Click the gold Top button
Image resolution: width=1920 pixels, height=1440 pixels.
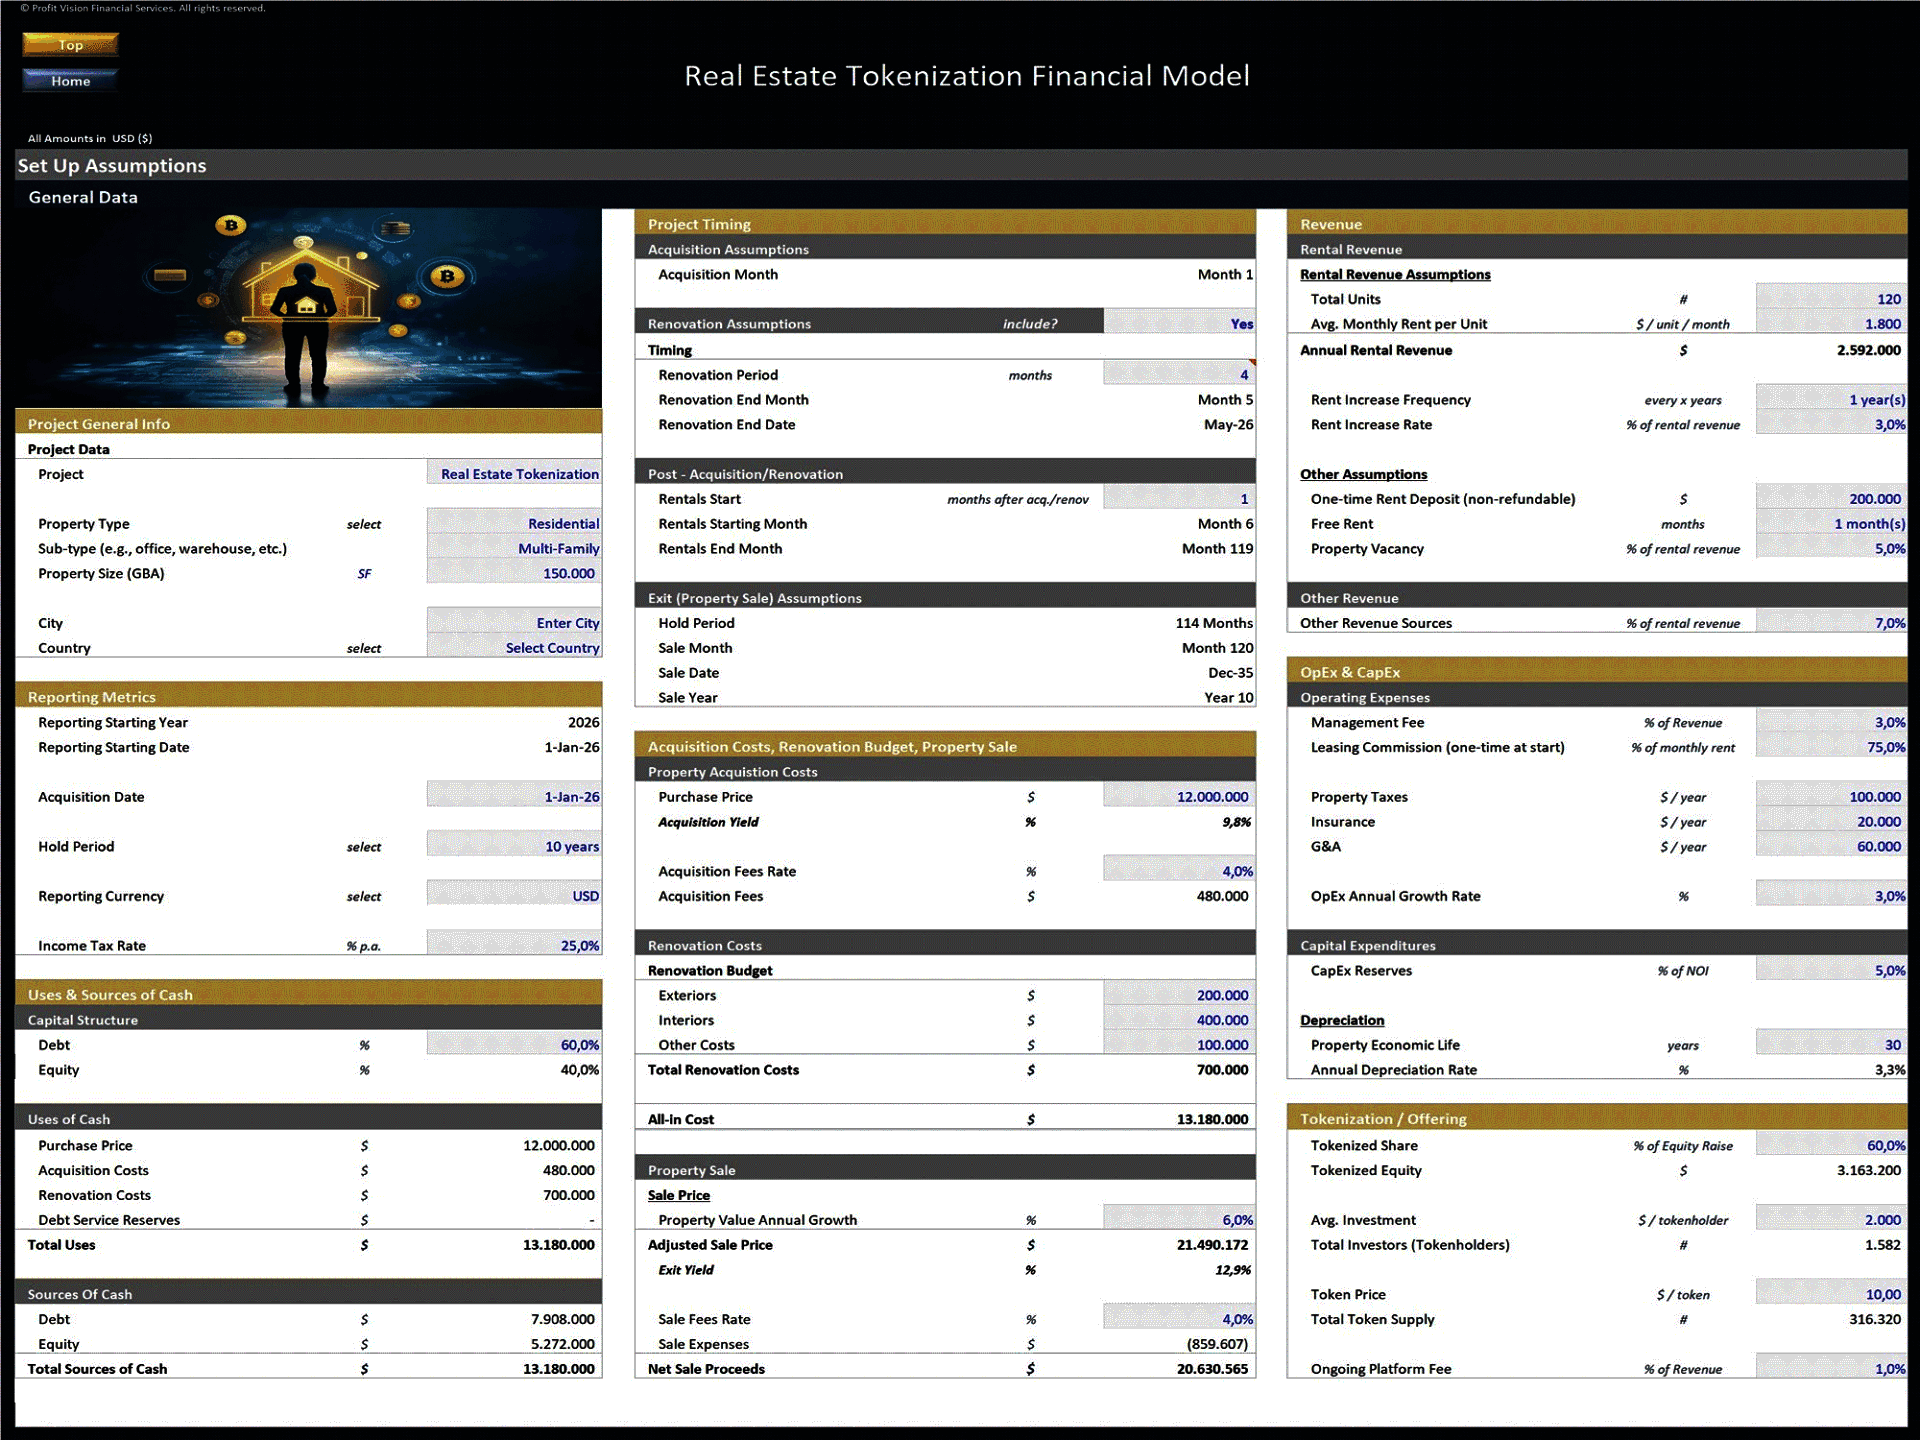(x=70, y=44)
